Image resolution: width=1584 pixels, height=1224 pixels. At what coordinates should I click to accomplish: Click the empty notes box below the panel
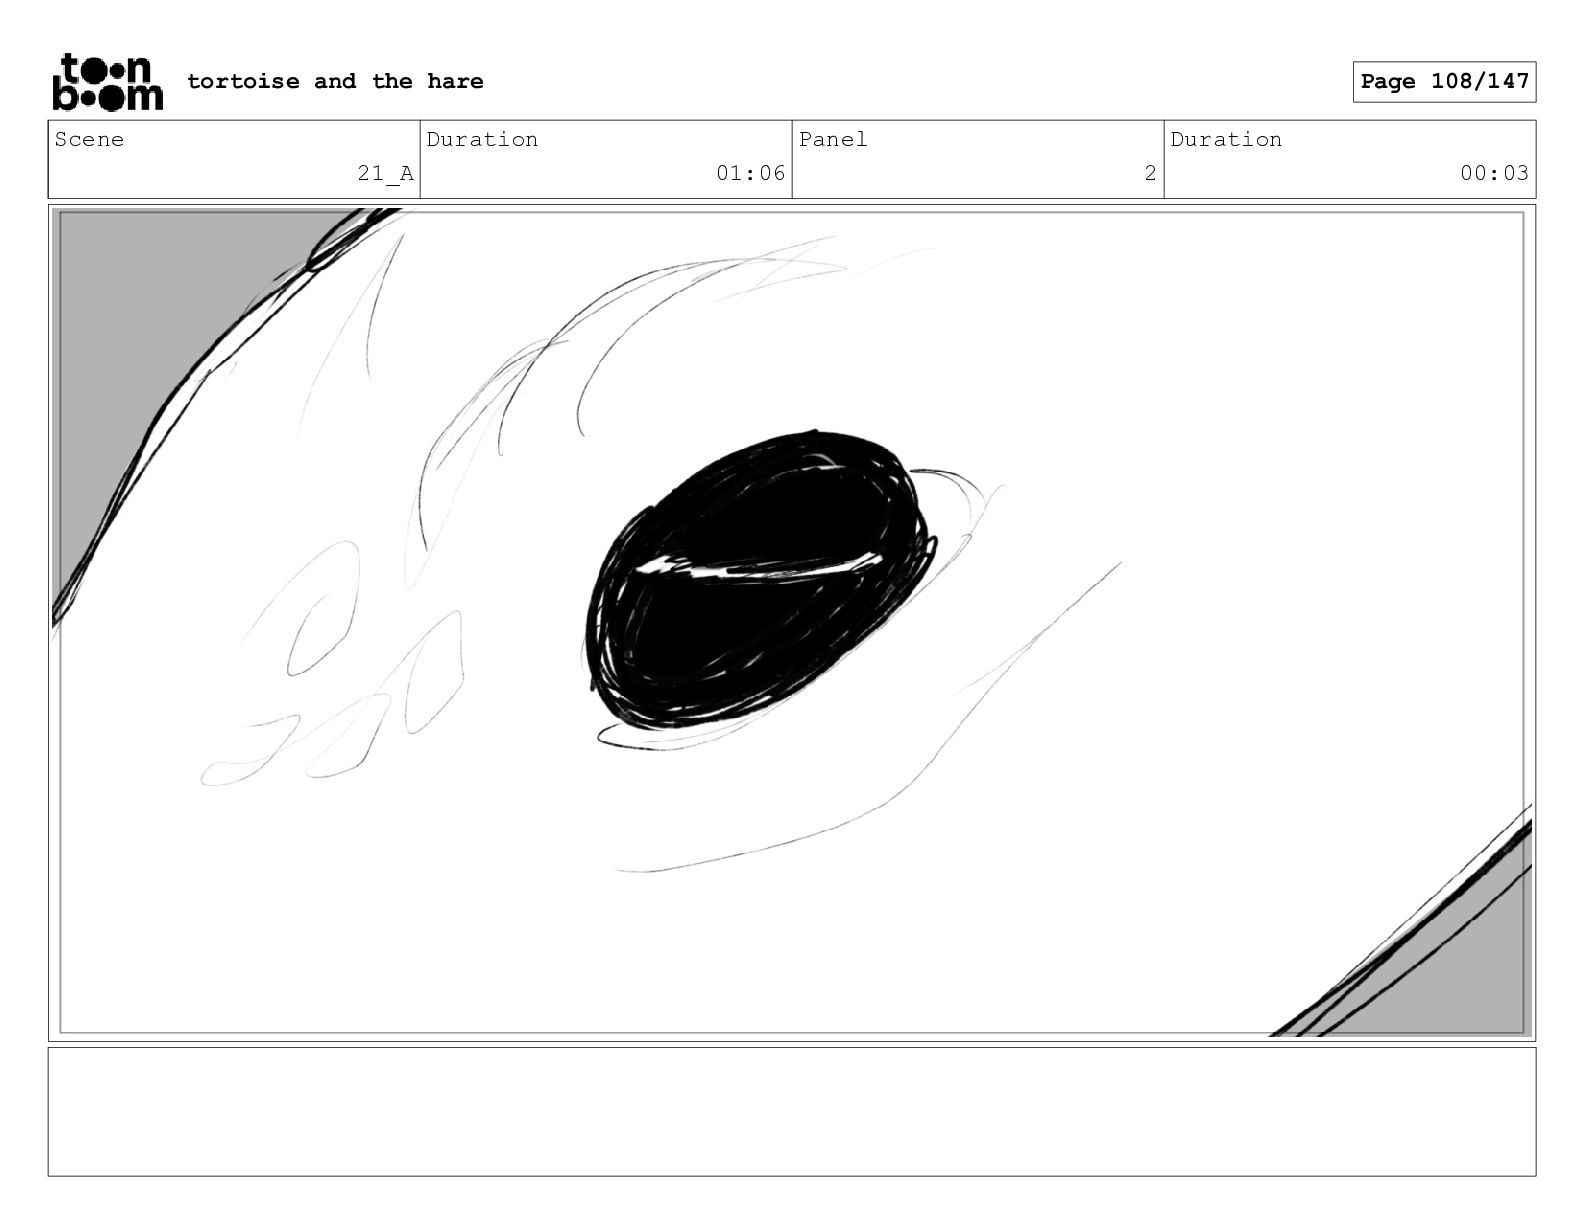point(792,1111)
